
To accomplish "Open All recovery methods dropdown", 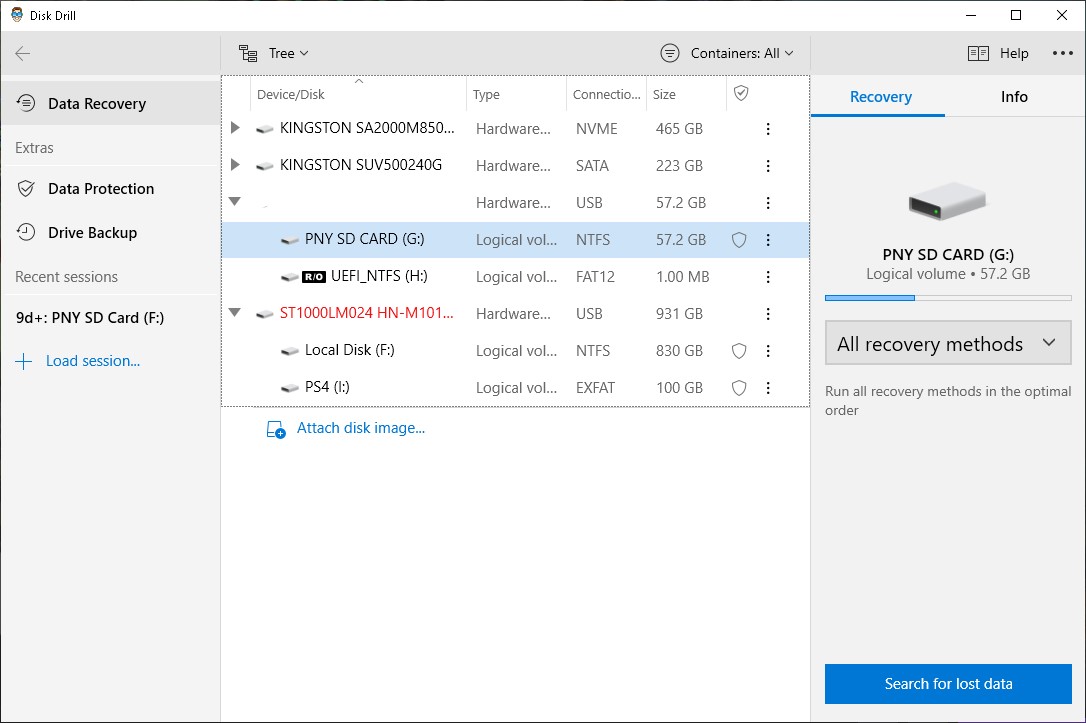I will tap(947, 343).
